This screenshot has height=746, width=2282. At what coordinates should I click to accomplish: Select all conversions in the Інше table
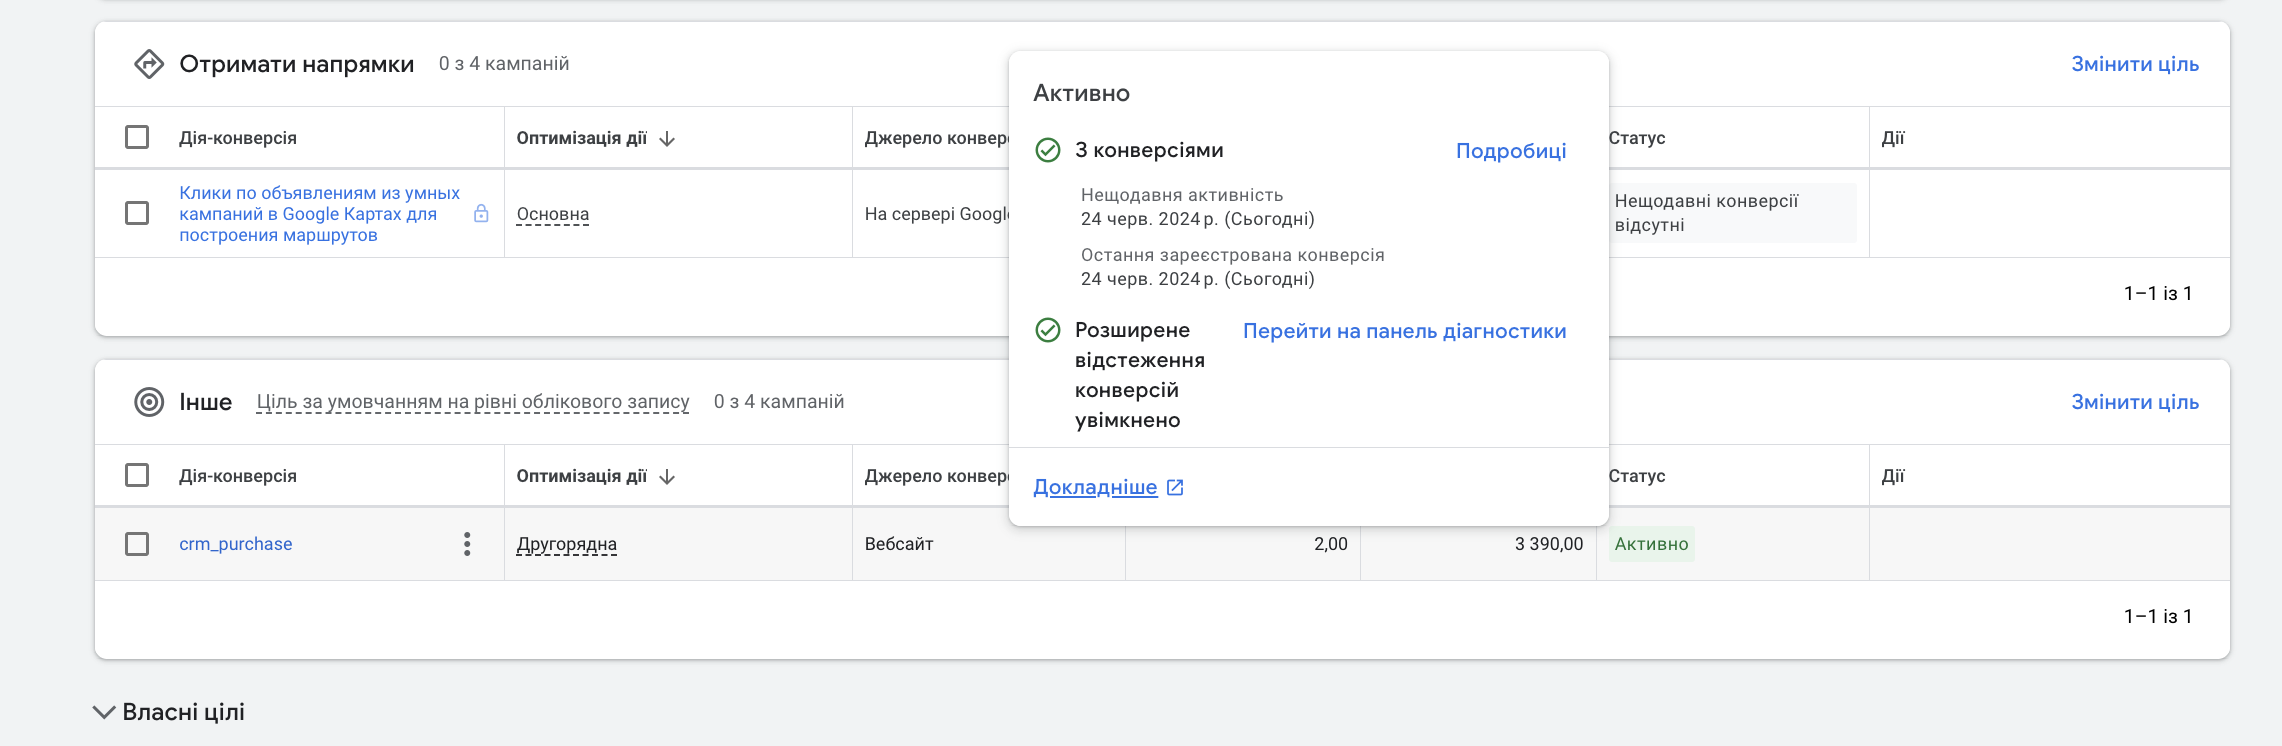[x=137, y=475]
